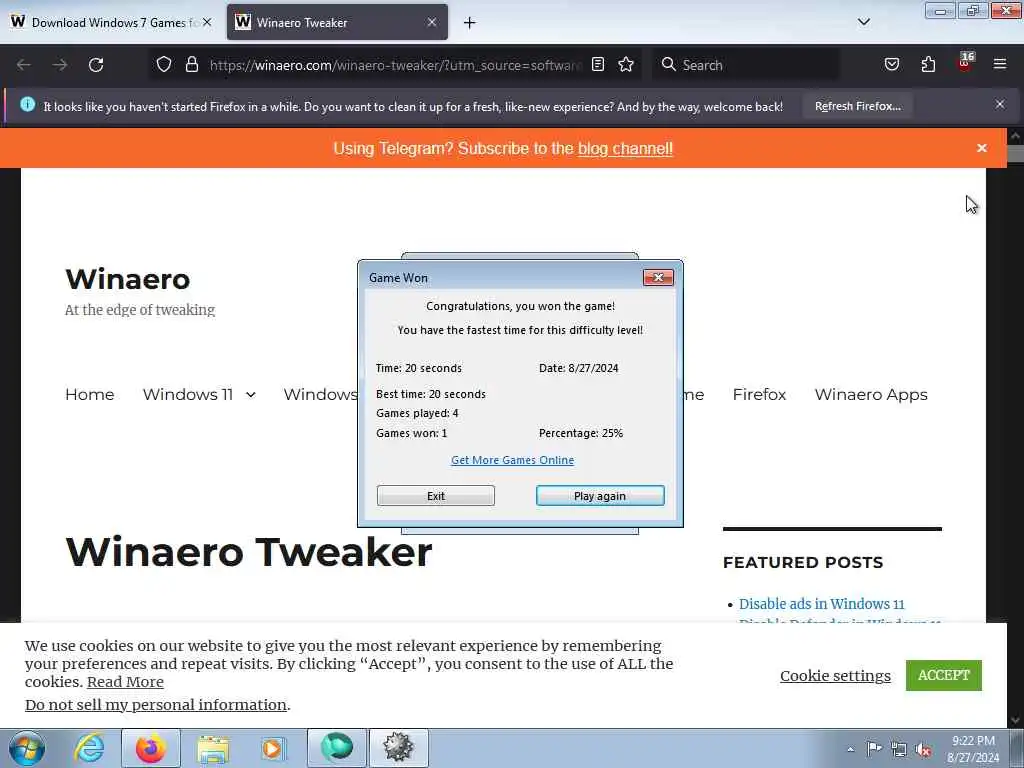
Task: Open the blog channel Telegram link
Action: [625, 148]
